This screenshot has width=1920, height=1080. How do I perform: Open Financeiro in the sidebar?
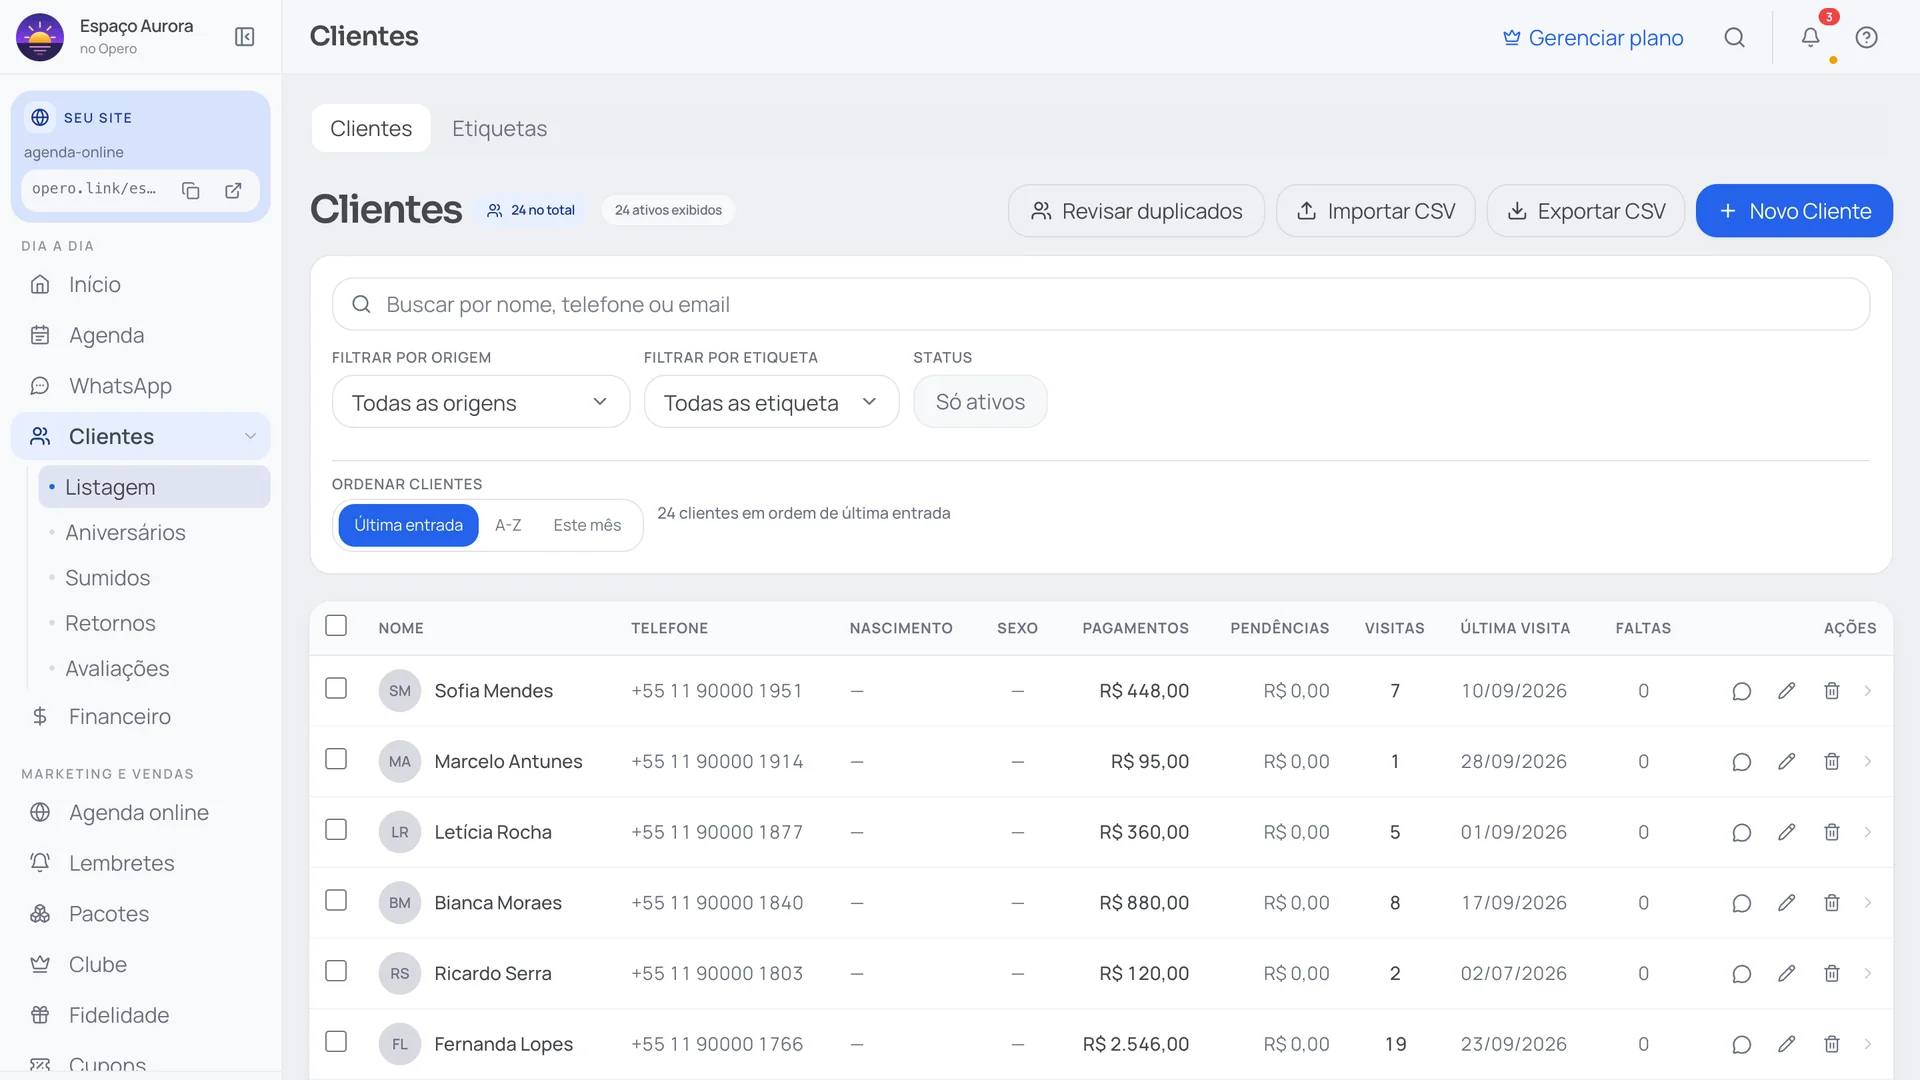(x=141, y=717)
